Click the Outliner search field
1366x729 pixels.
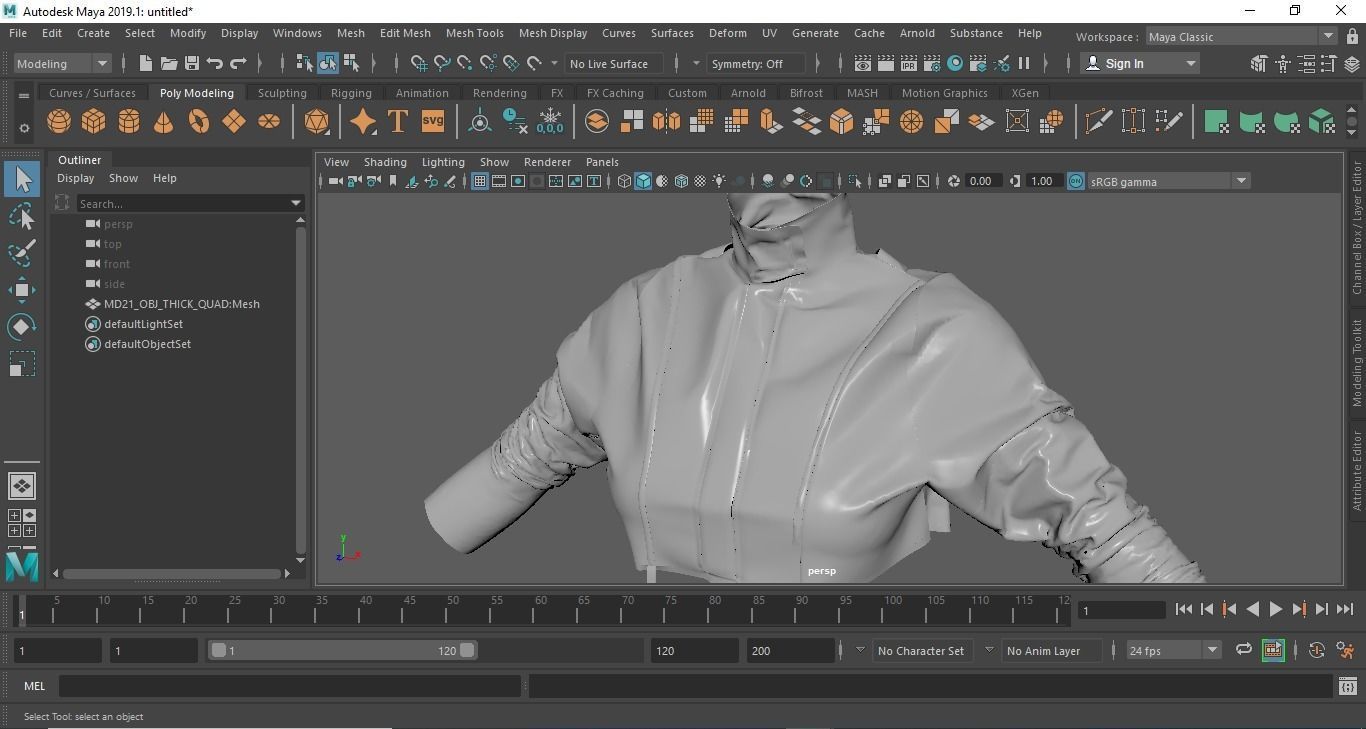(183, 203)
